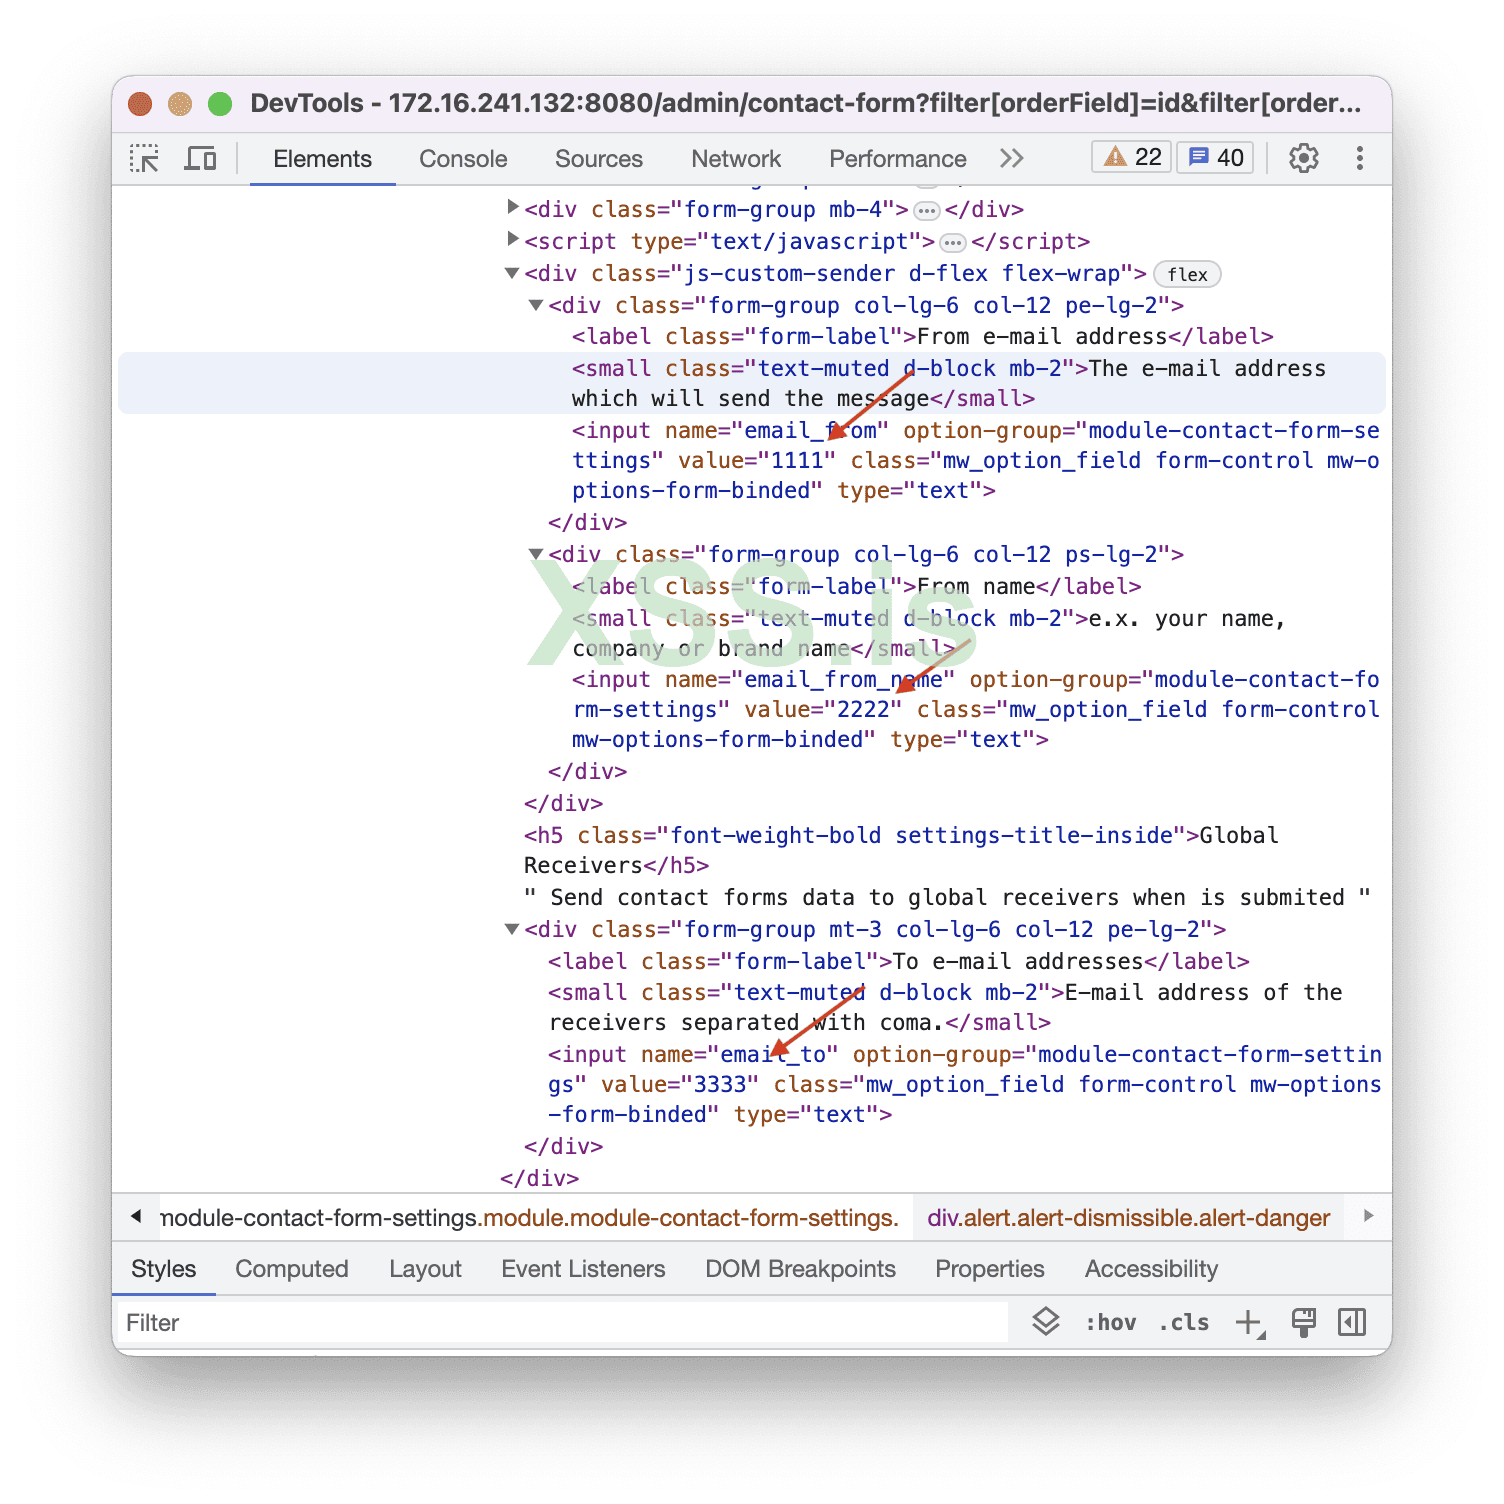Select the Computed pane tab
Image resolution: width=1504 pixels, height=1504 pixels.
292,1269
